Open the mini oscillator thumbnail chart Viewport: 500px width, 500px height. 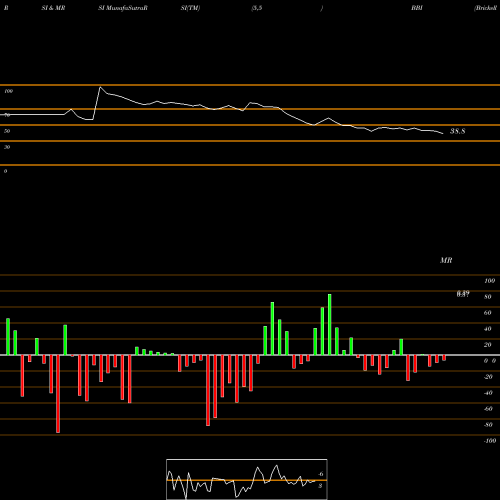247,479
